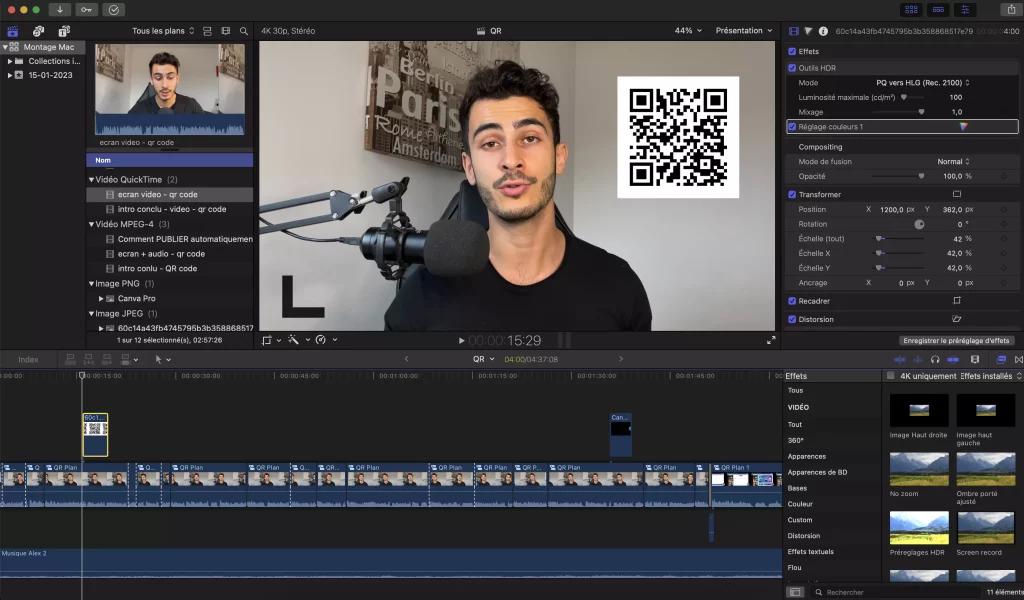Toggle the inspector sliders icon
1024x600 pixels.
tap(965, 10)
